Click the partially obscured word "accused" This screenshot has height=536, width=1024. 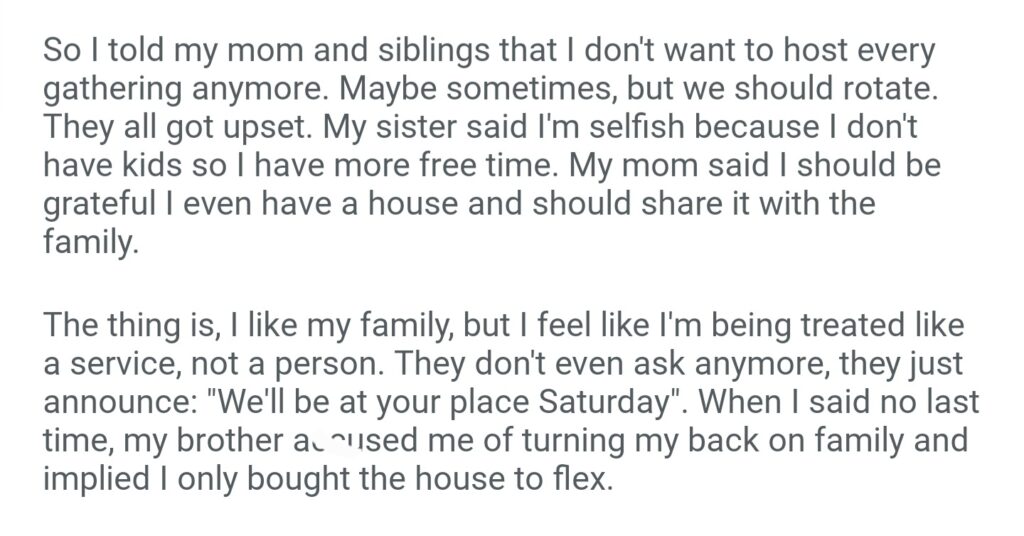pos(339,441)
